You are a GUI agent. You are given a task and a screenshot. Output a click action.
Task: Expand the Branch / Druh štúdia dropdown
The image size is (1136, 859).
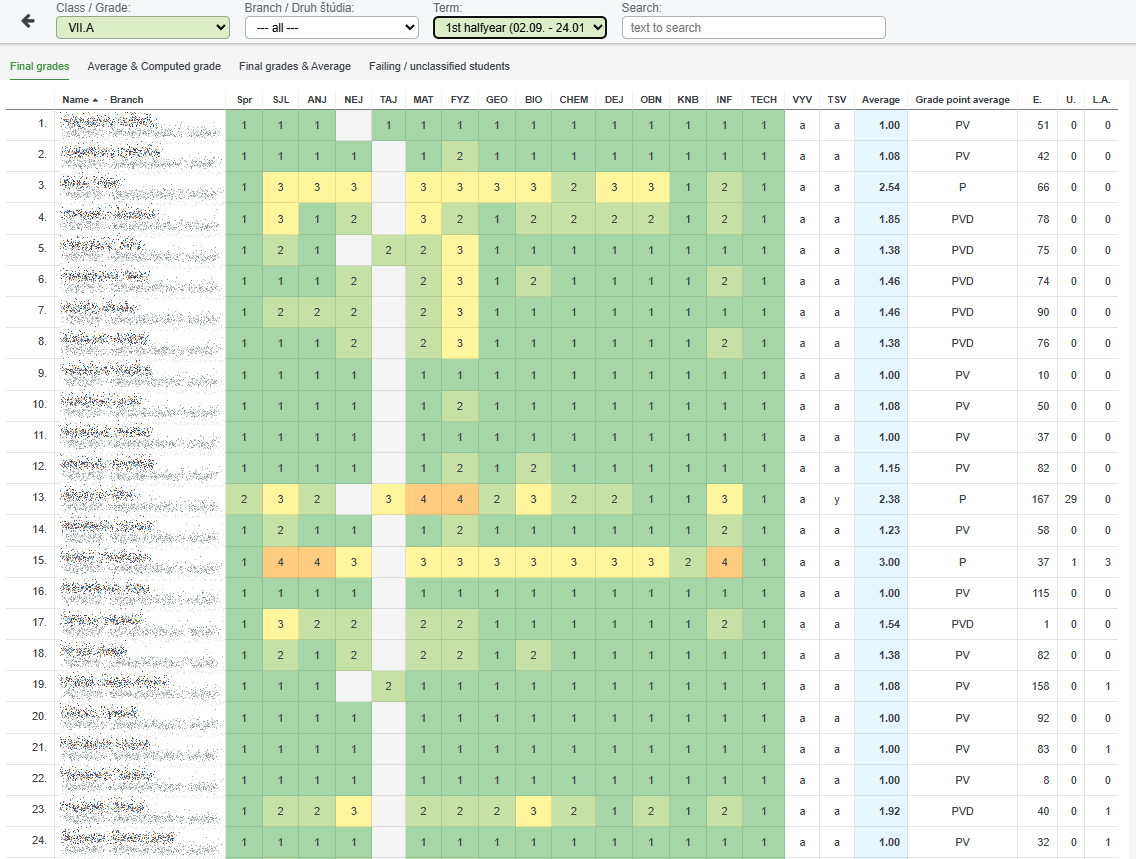[x=331, y=28]
